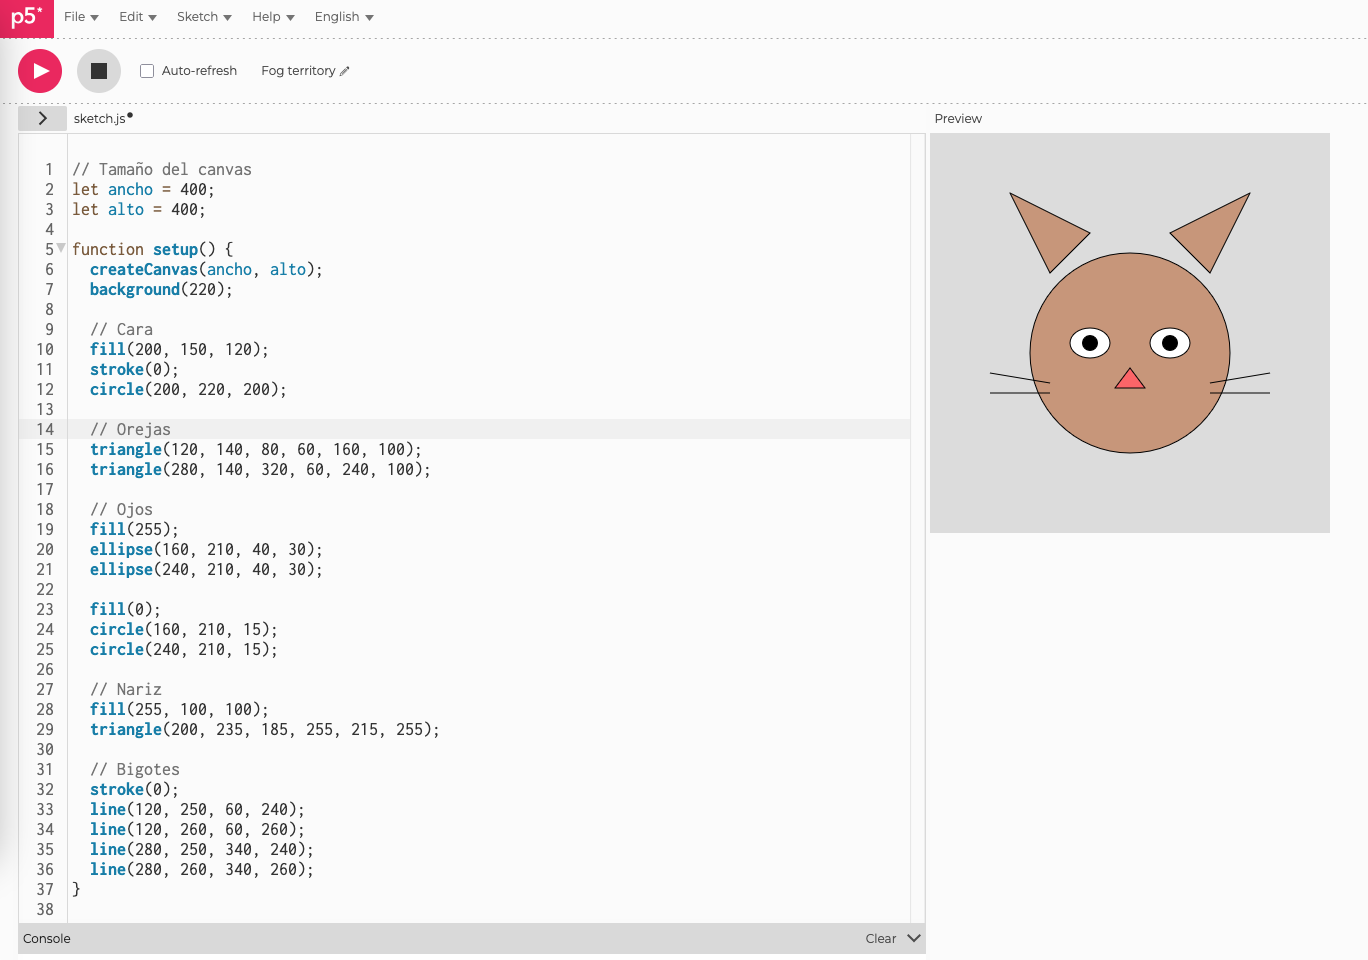Fold the setup function at line 5
The width and height of the screenshot is (1368, 960).
point(61,248)
